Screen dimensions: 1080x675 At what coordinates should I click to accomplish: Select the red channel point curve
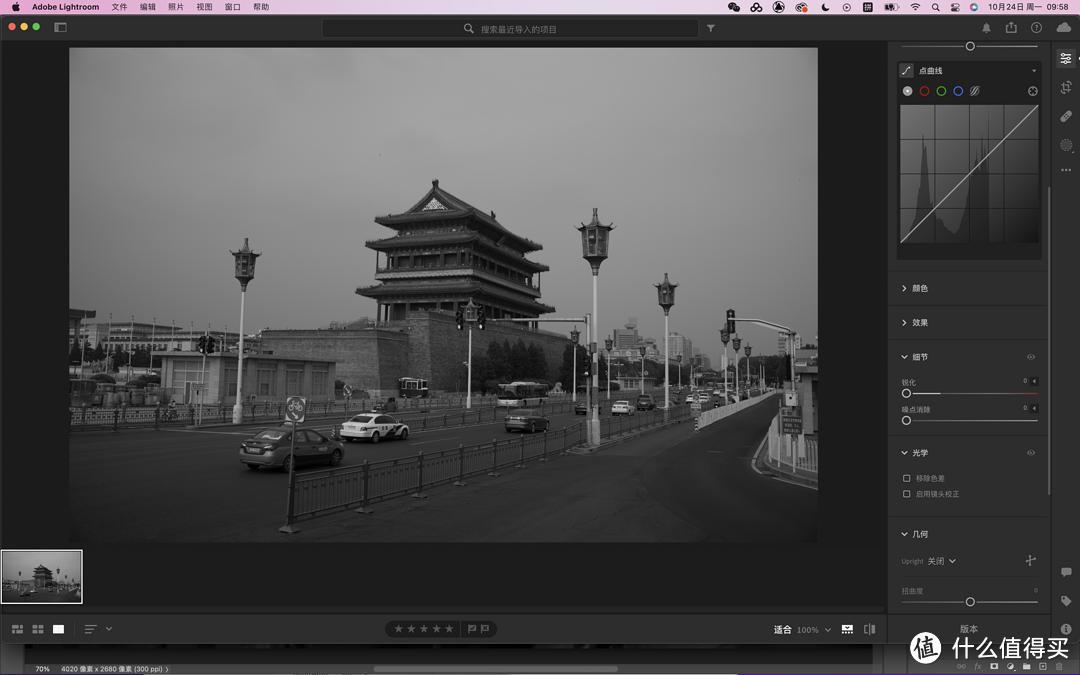click(924, 90)
